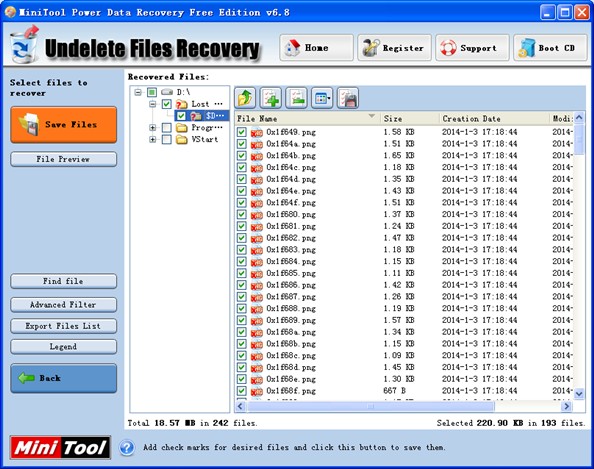Sort by Creation Date column header

click(494, 119)
